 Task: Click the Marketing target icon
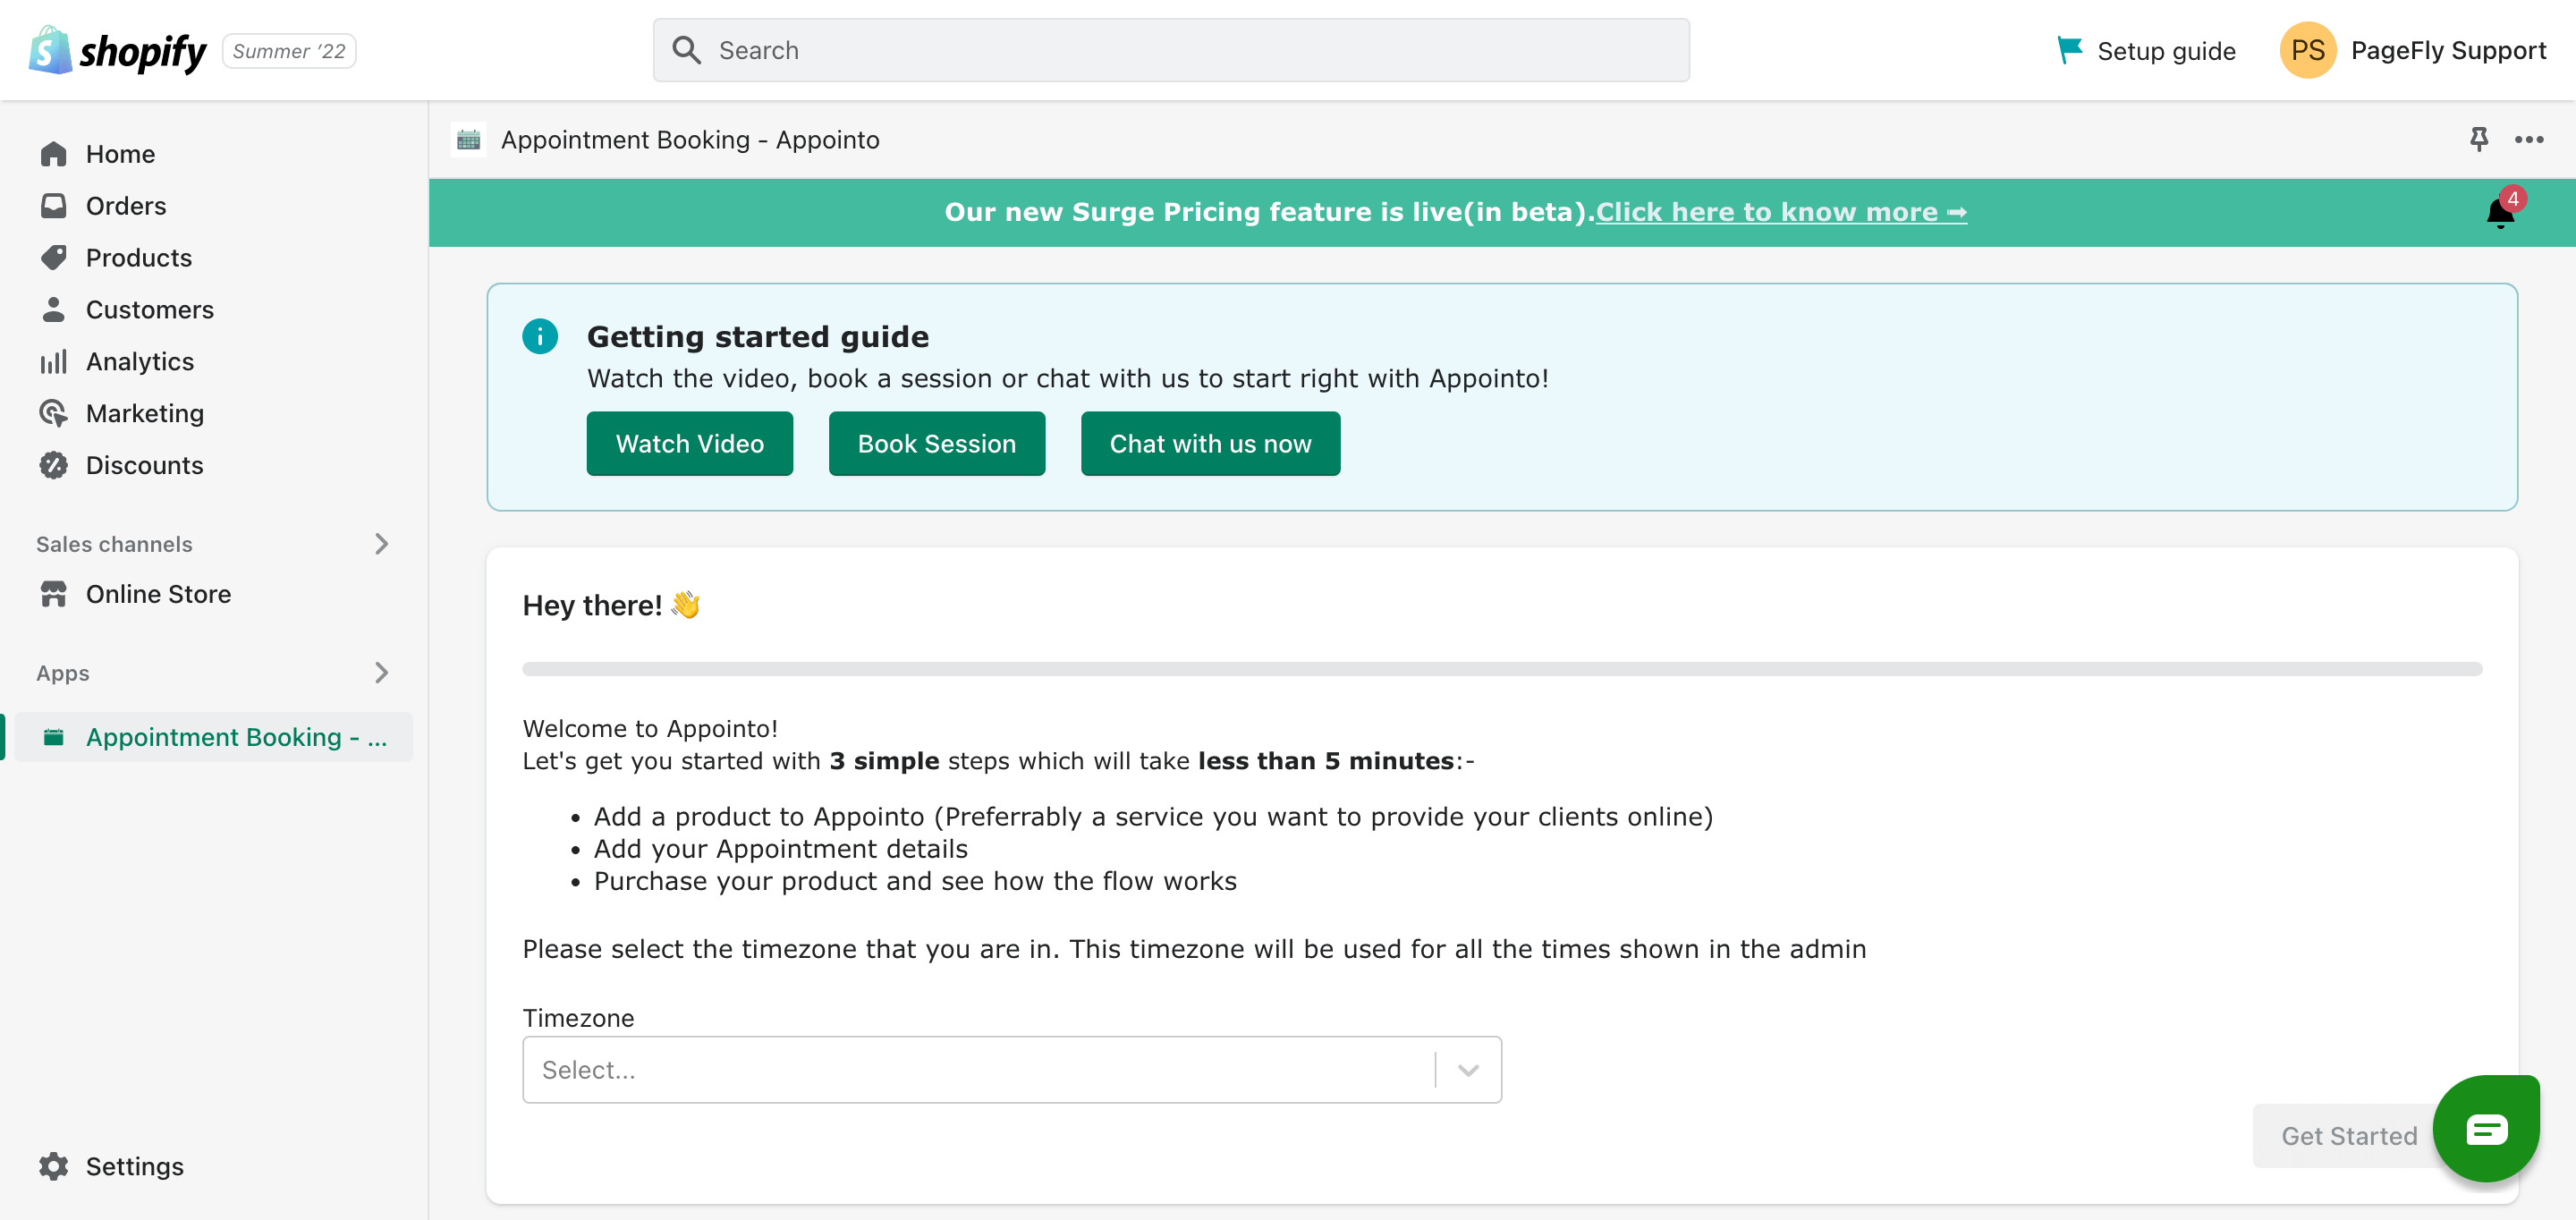tap(53, 414)
